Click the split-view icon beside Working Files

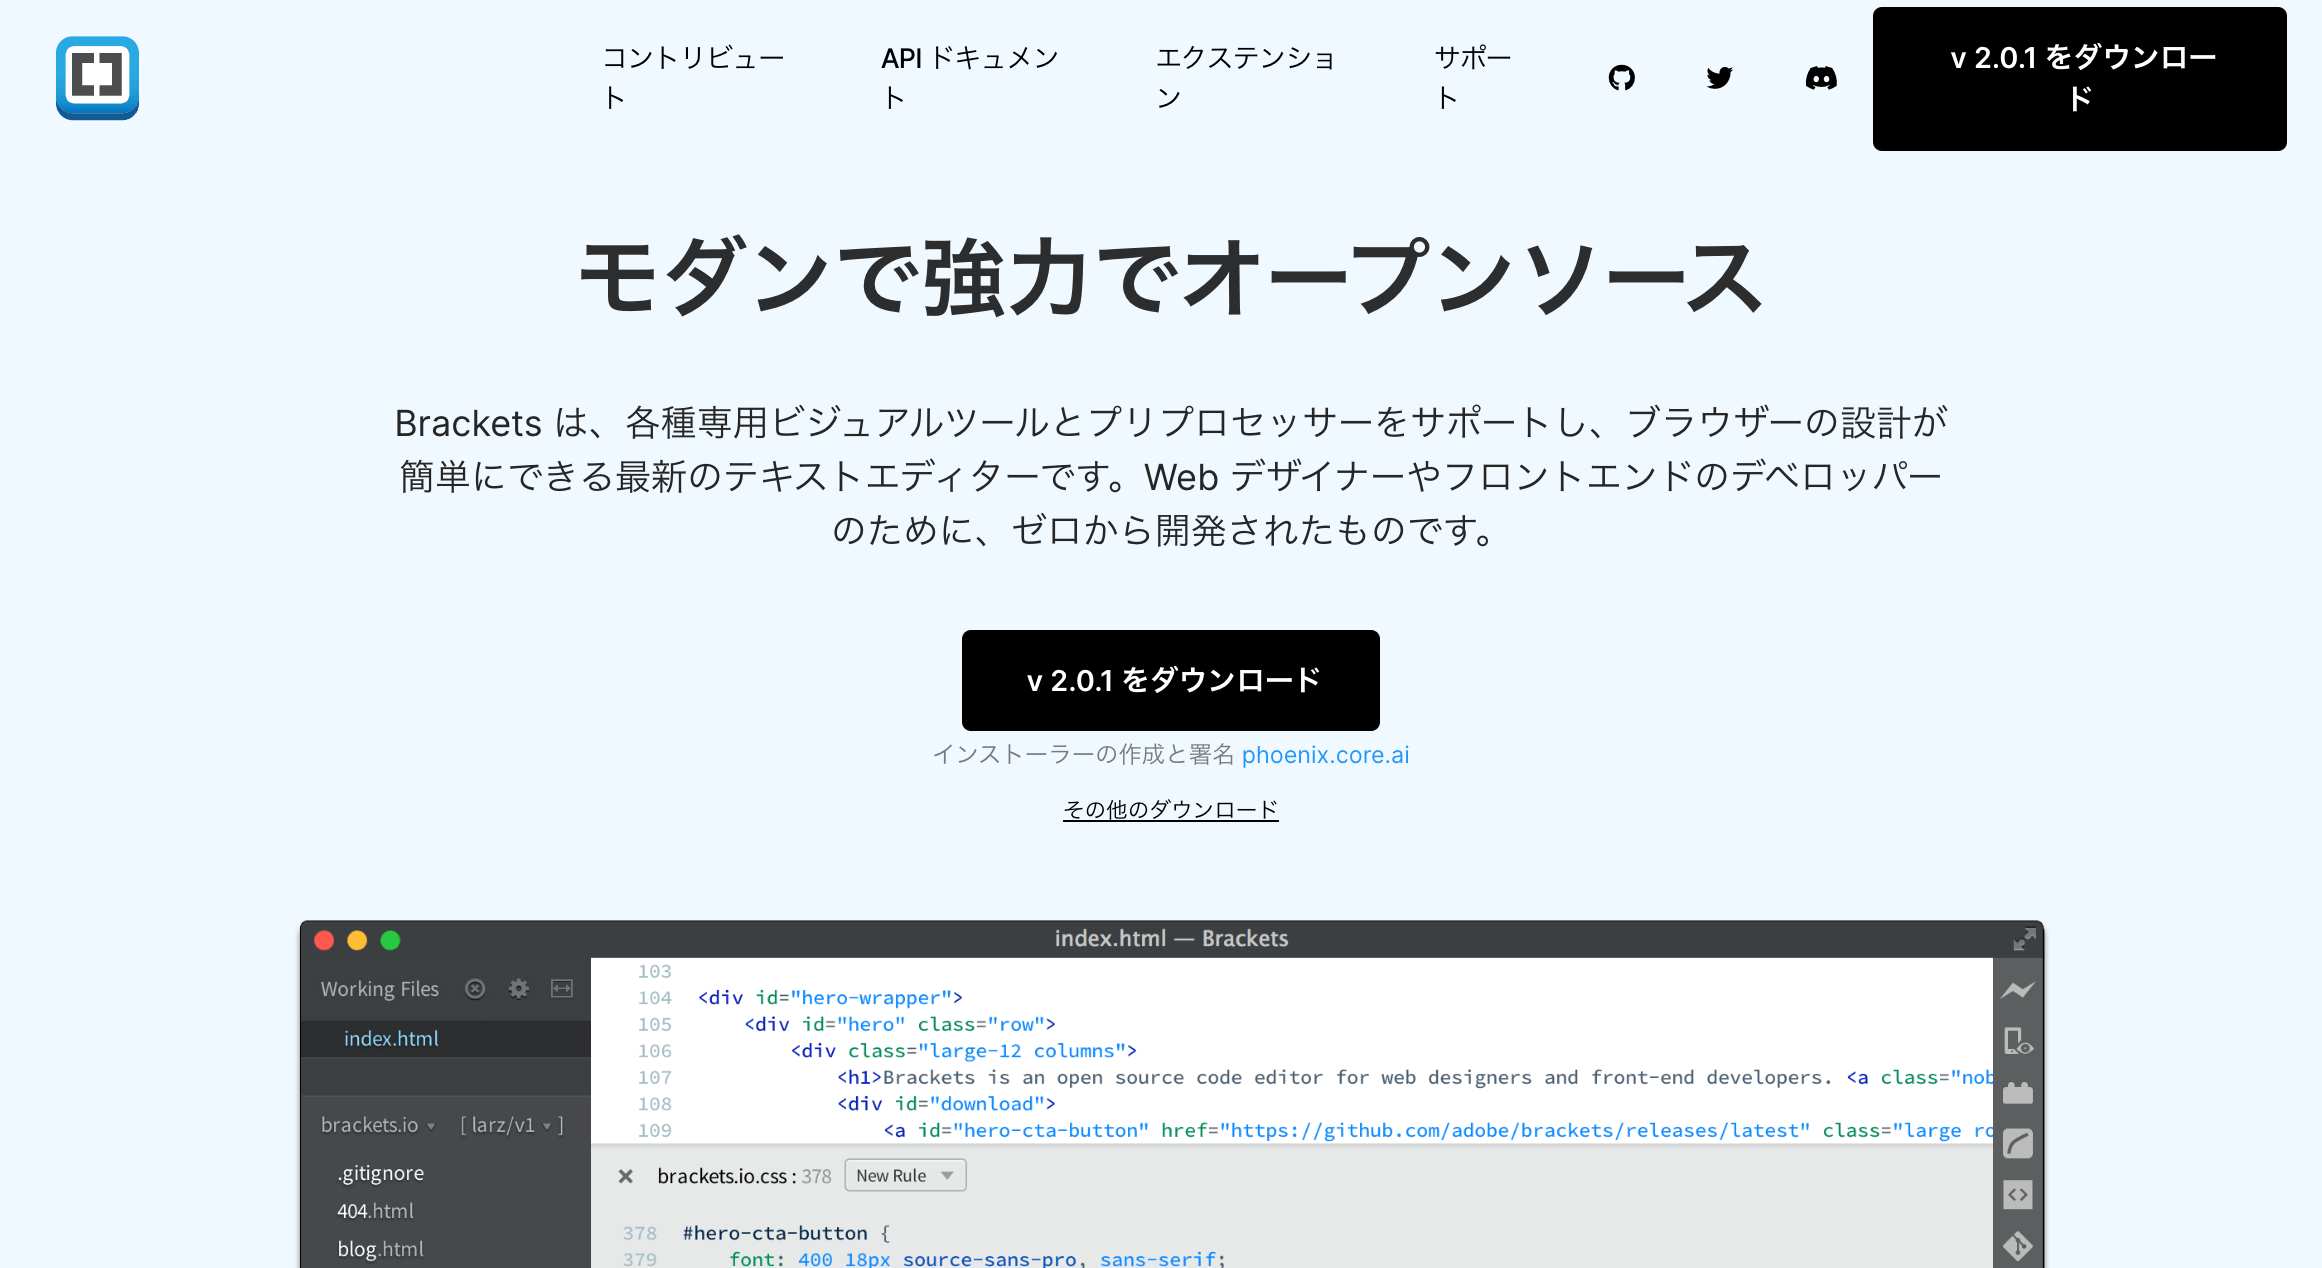tap(562, 989)
